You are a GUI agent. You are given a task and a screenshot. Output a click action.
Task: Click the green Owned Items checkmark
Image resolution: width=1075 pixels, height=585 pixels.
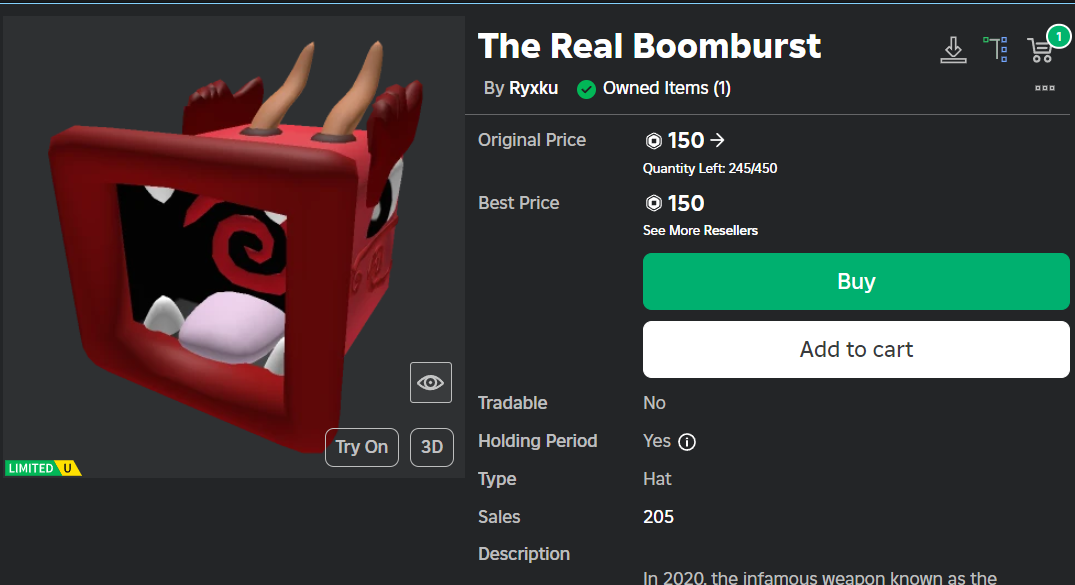pos(587,89)
